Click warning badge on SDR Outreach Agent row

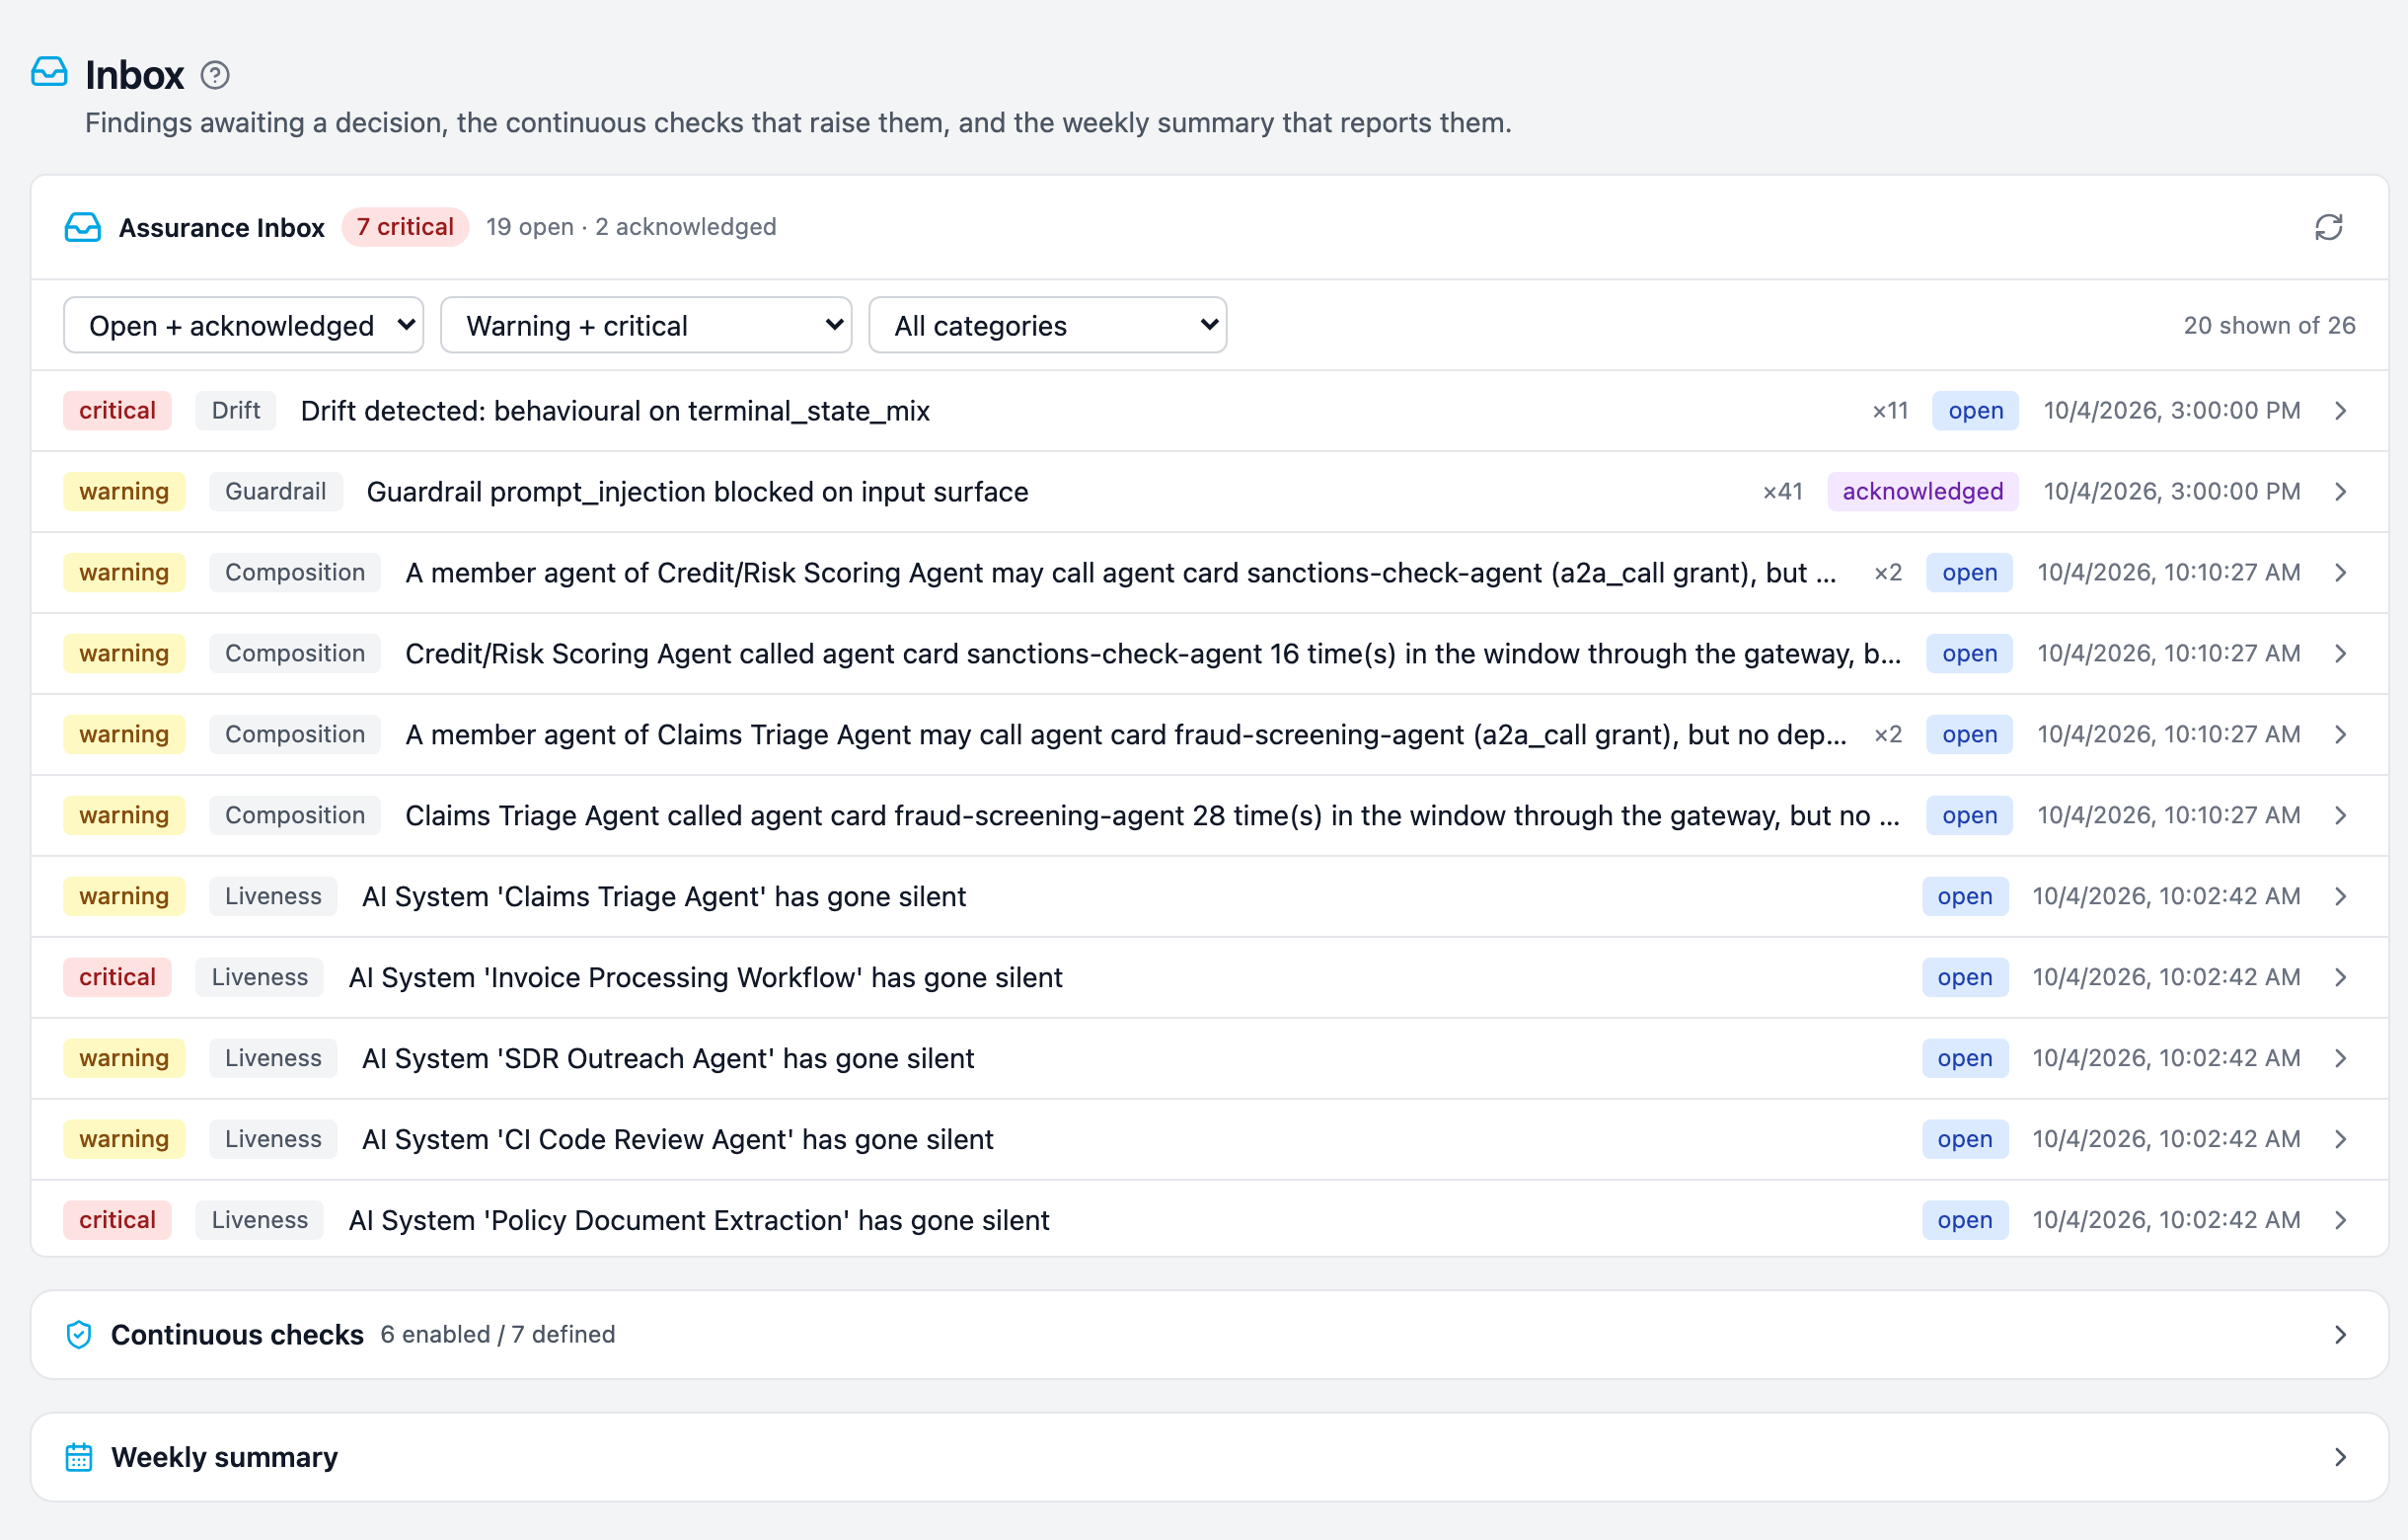click(124, 1058)
